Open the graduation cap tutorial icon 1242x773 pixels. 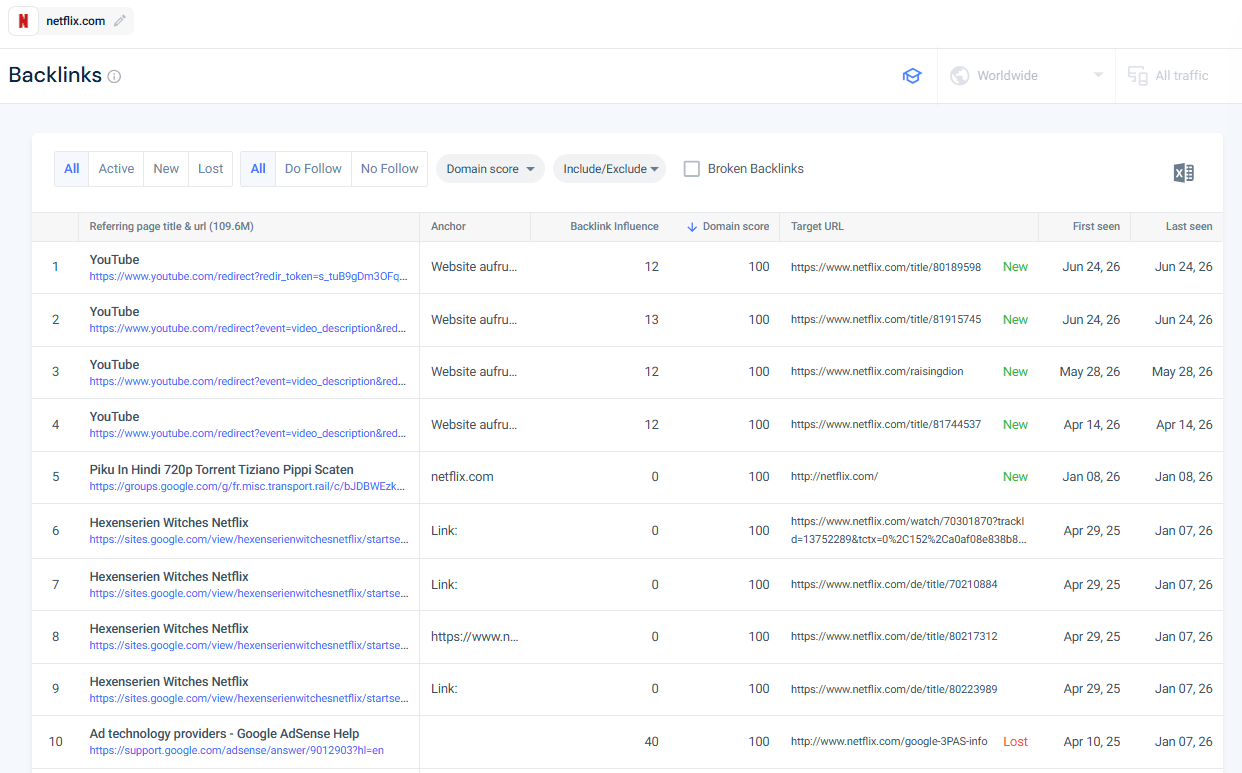pyautogui.click(x=912, y=76)
